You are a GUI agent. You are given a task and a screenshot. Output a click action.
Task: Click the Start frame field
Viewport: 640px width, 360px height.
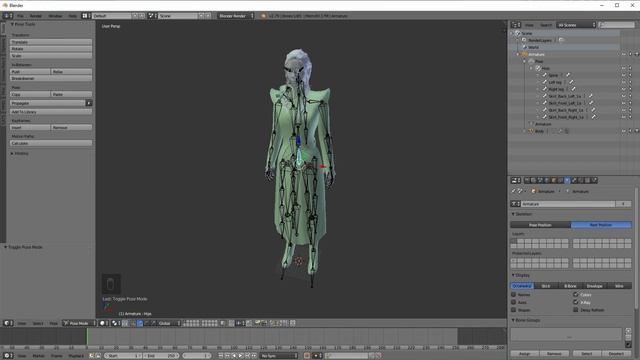pos(123,356)
